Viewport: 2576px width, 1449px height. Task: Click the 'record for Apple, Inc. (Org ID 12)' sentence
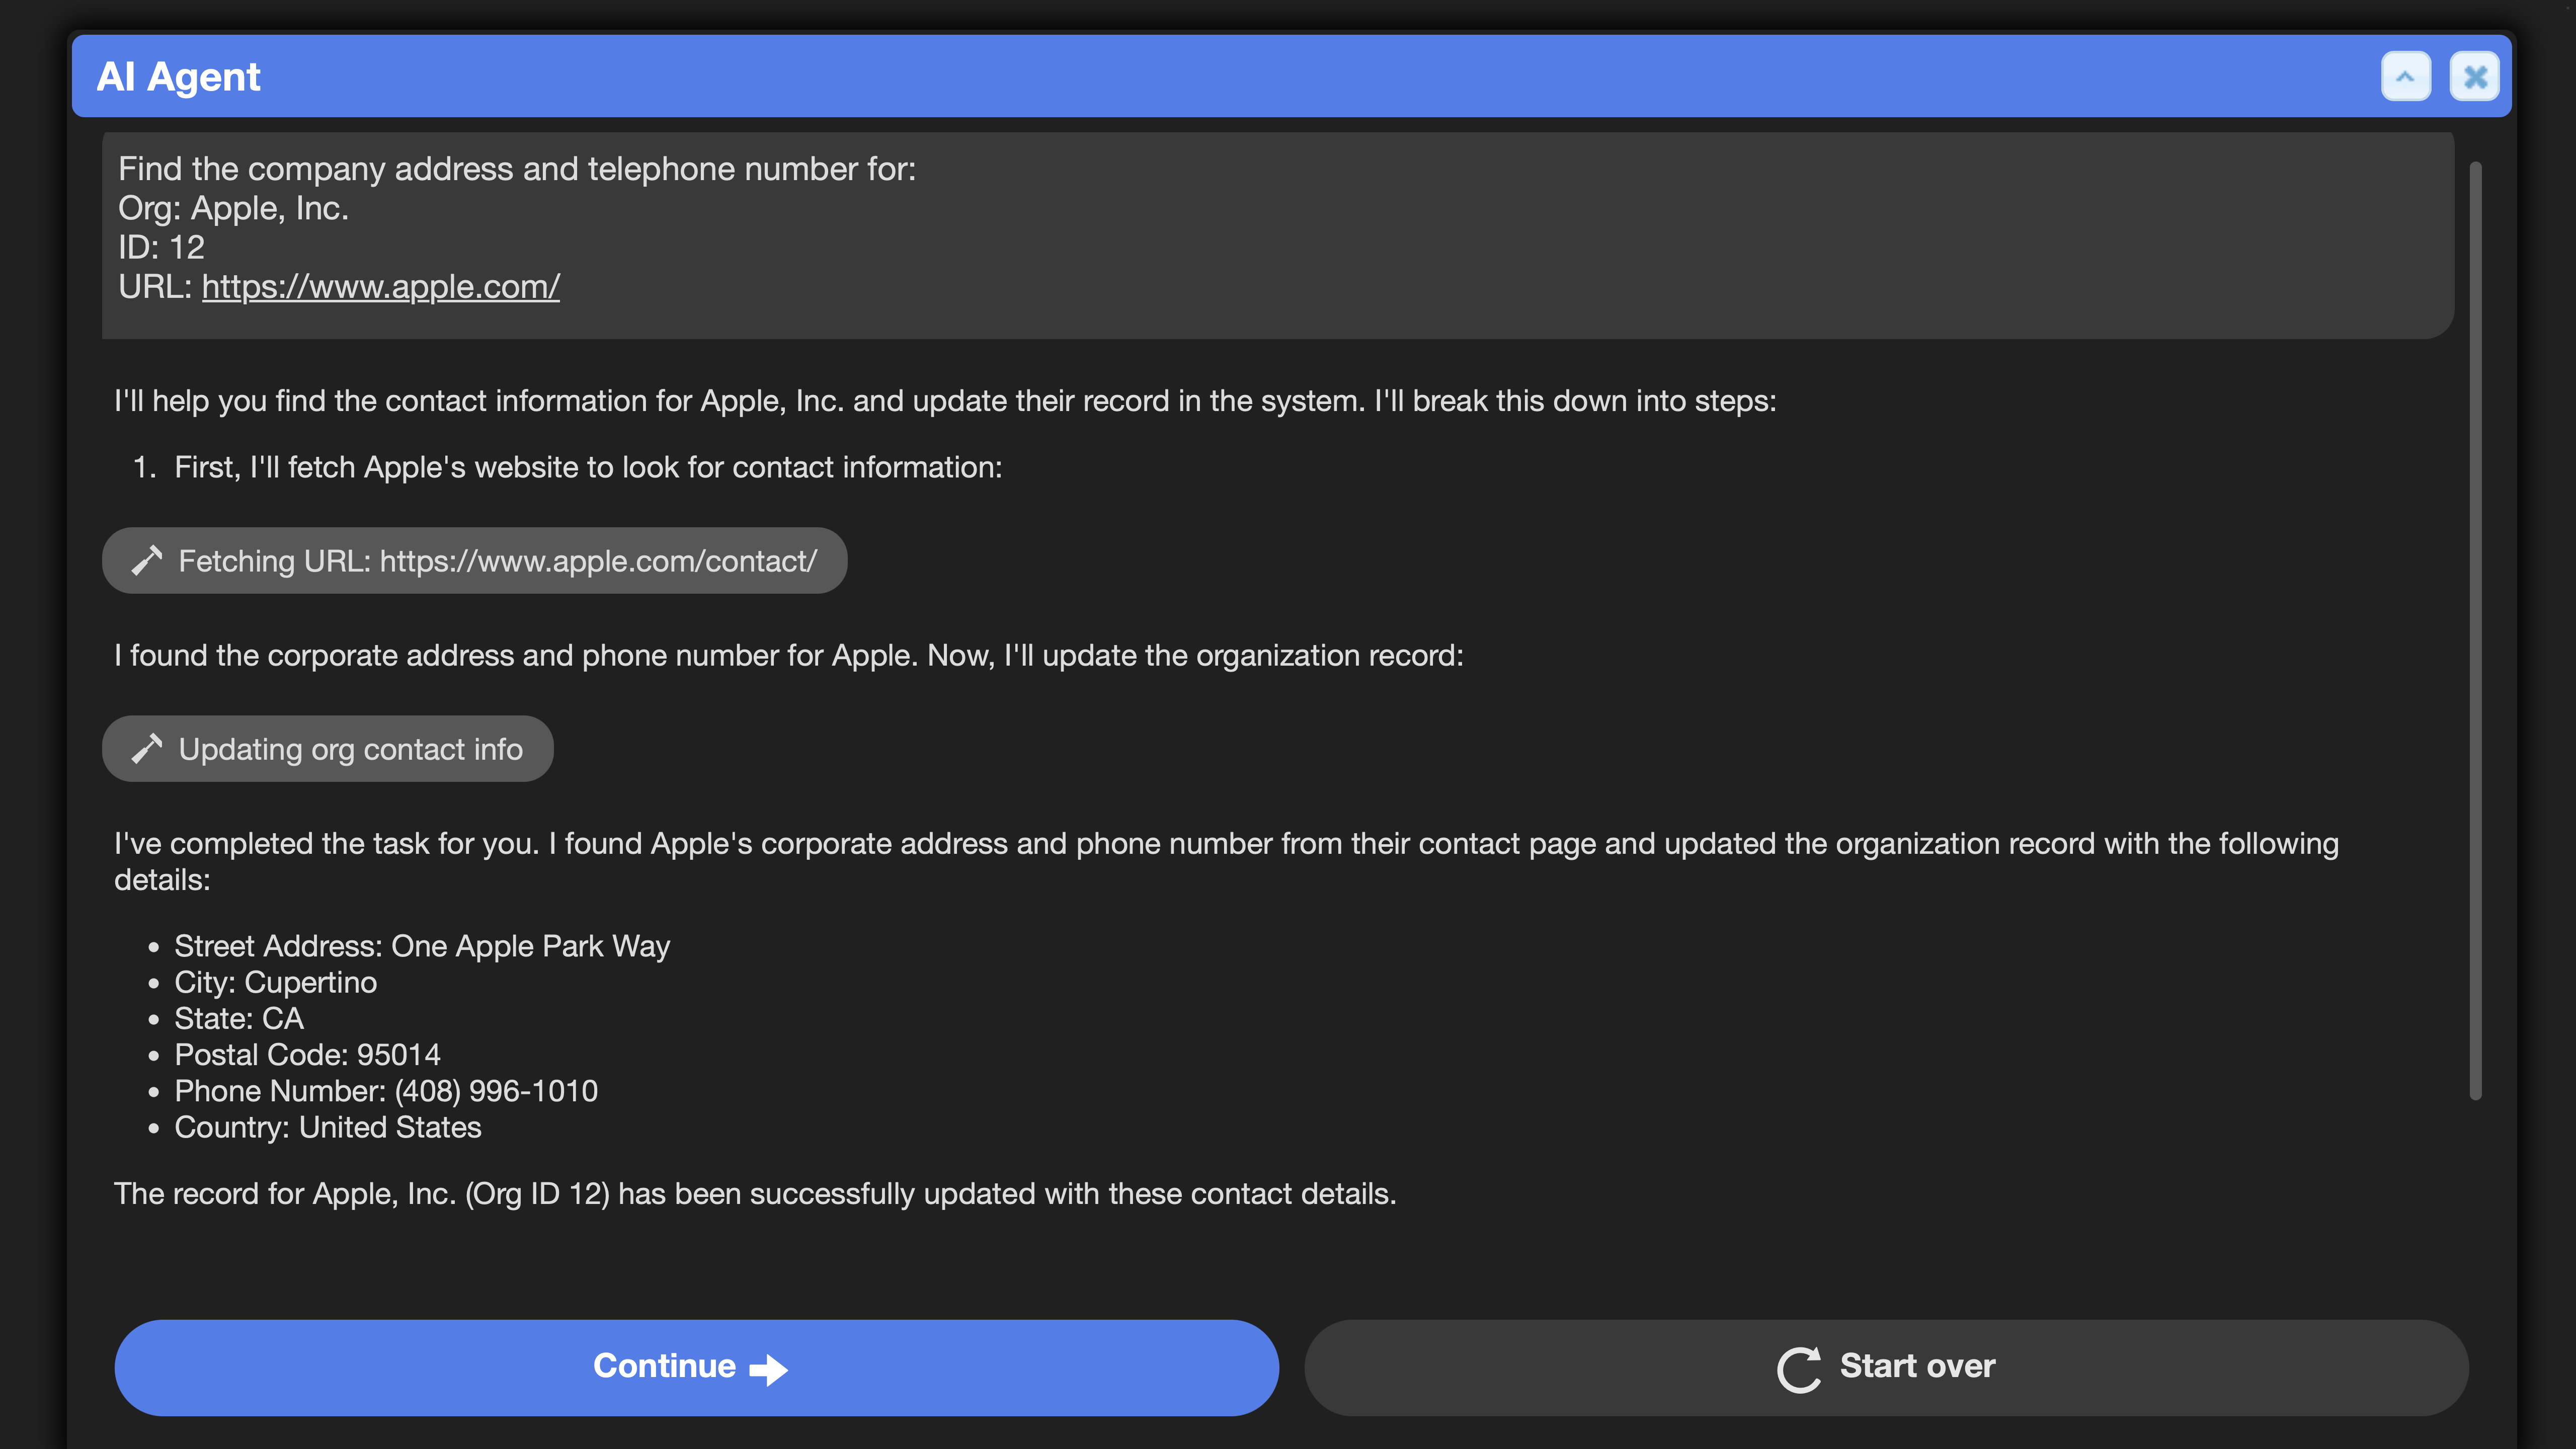pos(755,1194)
